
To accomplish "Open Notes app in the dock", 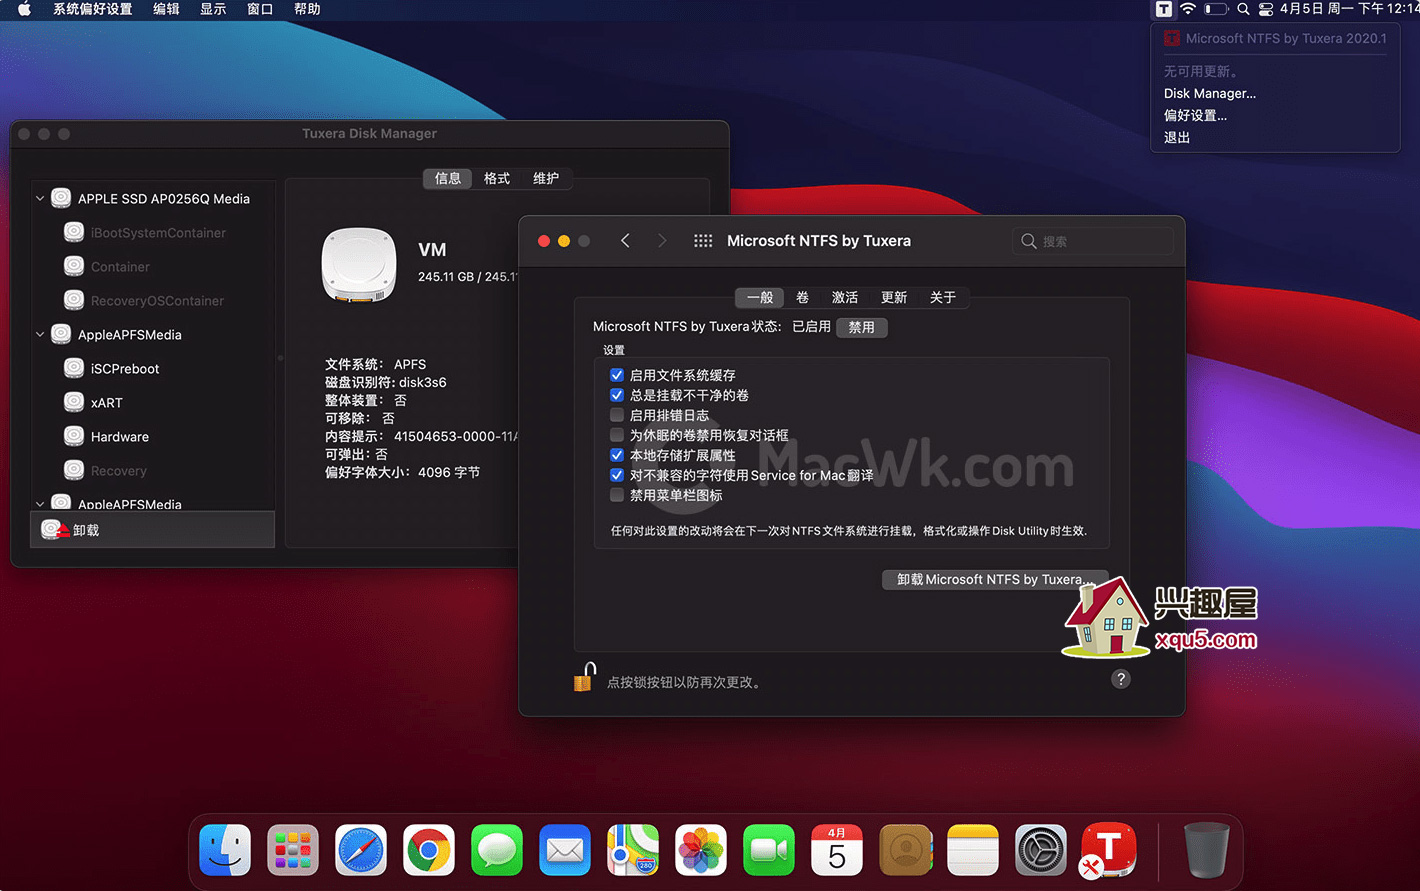I will coord(973,850).
